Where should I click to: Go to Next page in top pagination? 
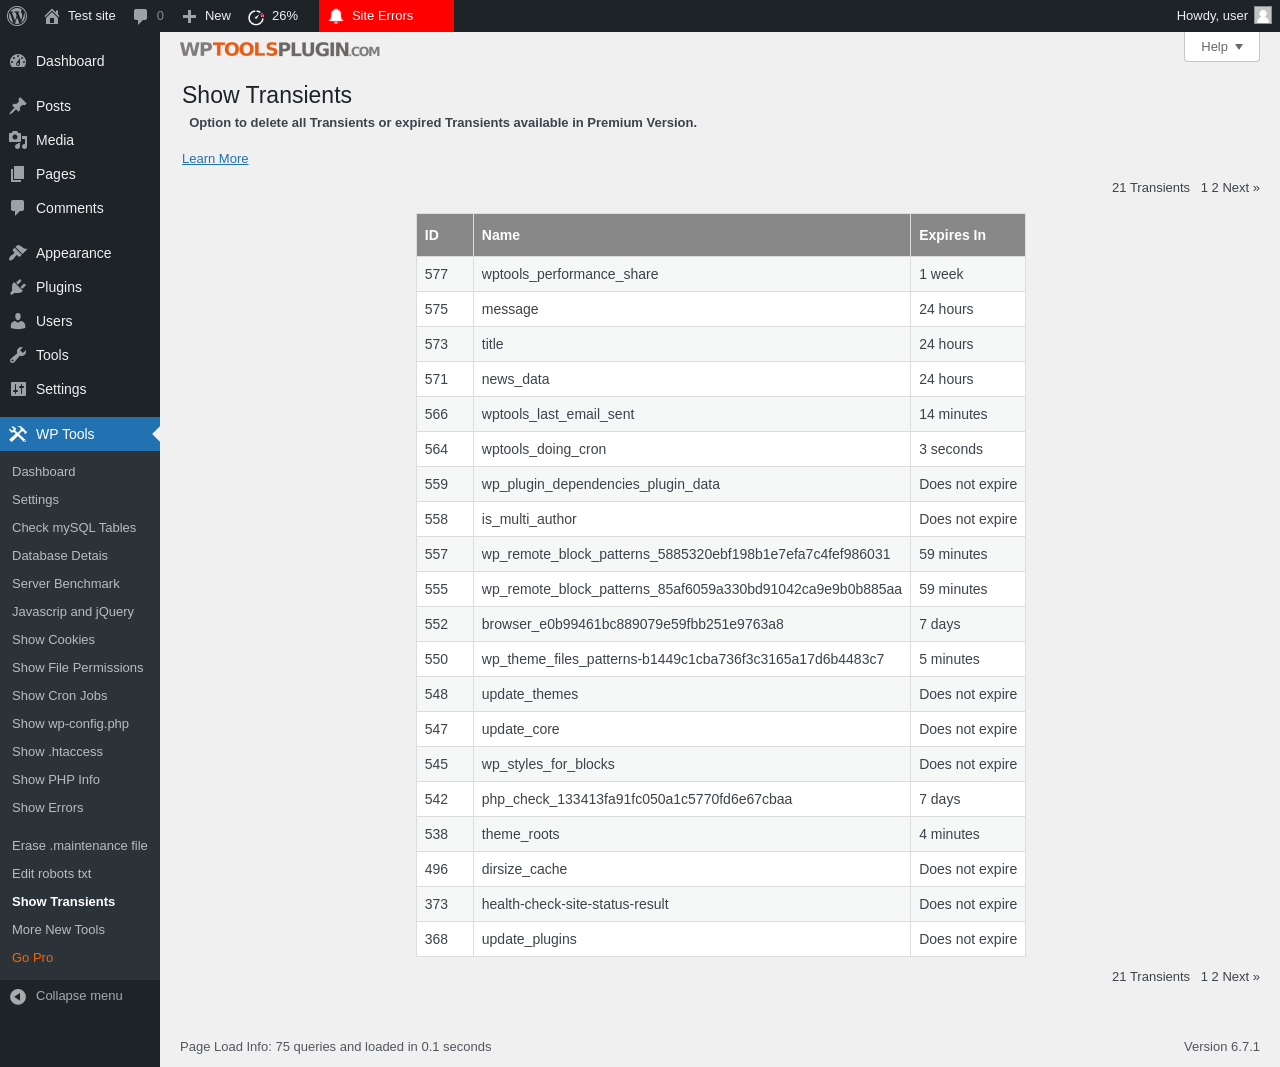1240,188
